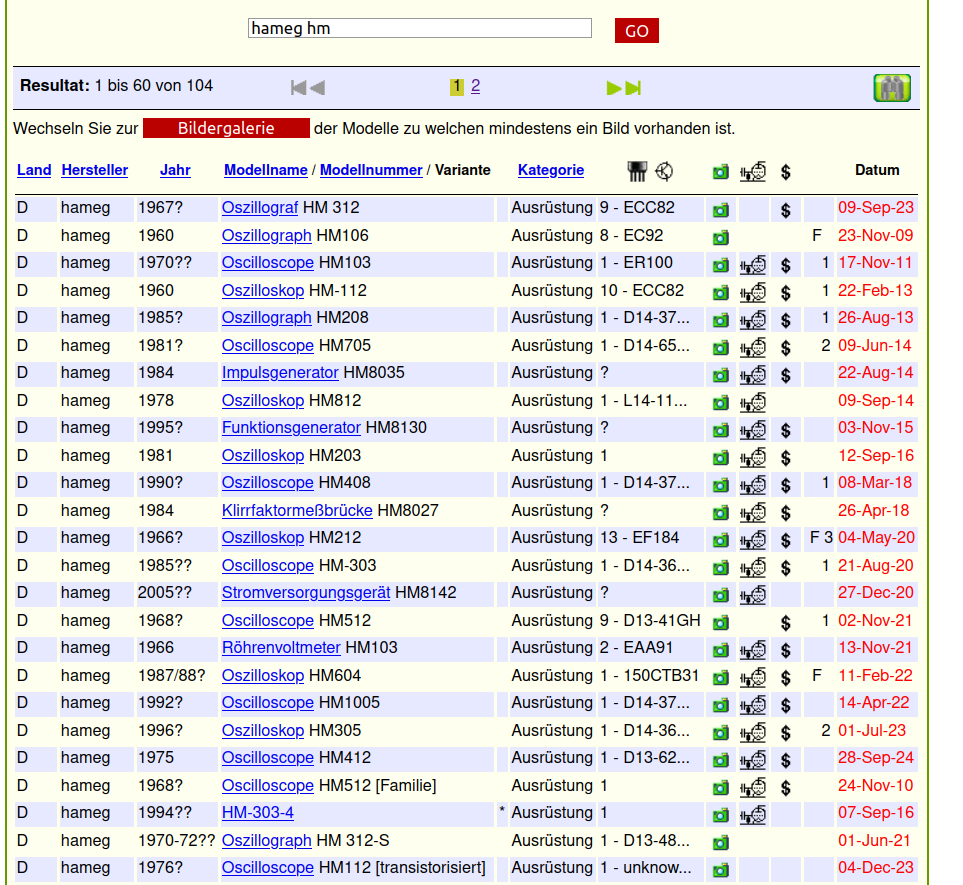963x885 pixels.
Task: Go to next results page arrow
Action: (x=614, y=88)
